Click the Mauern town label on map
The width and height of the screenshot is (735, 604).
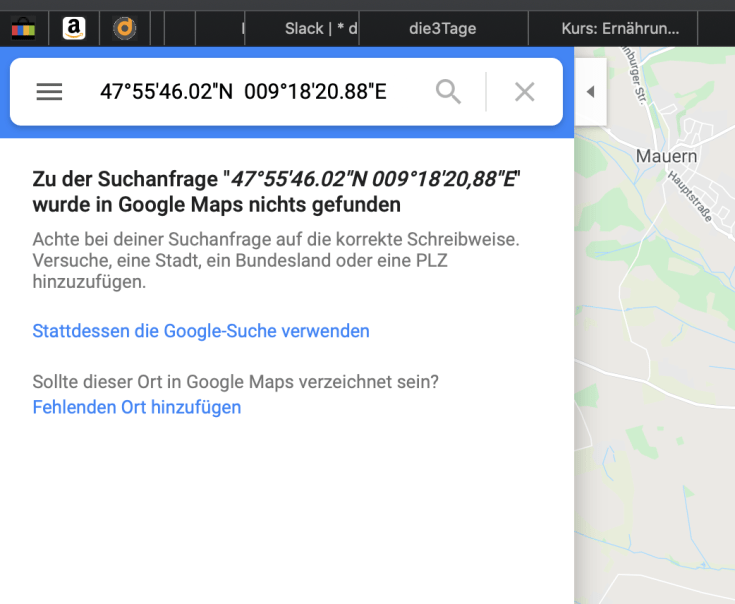pyautogui.click(x=666, y=157)
